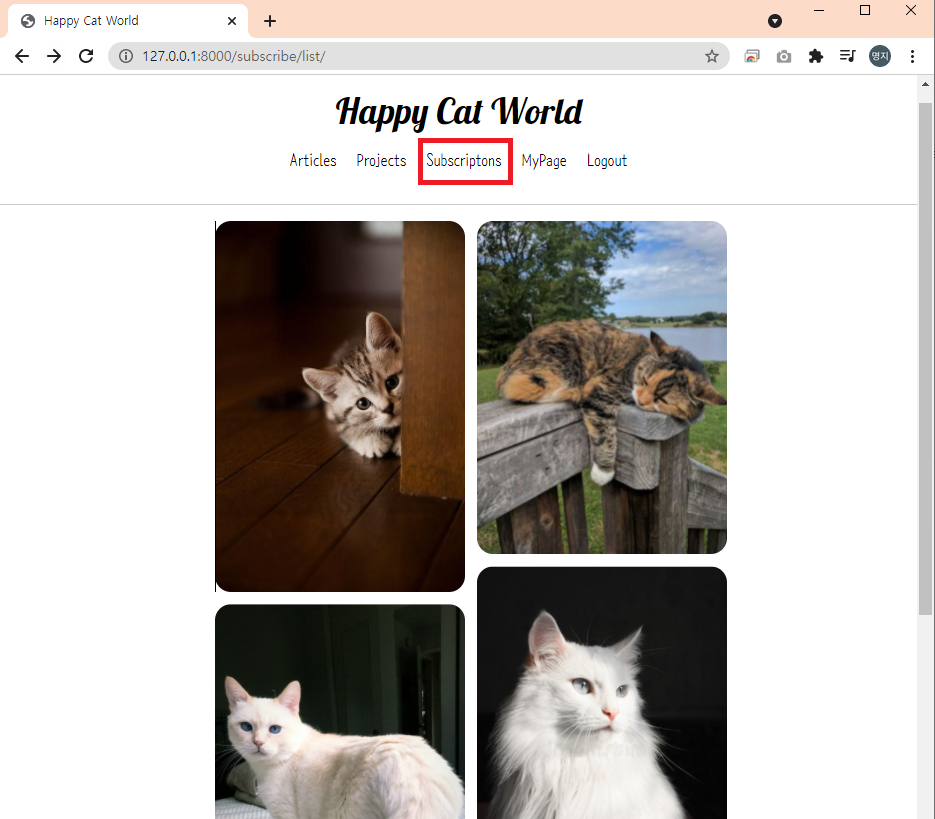Open the cast/screen extension icon
This screenshot has height=819, width=935.
(752, 56)
